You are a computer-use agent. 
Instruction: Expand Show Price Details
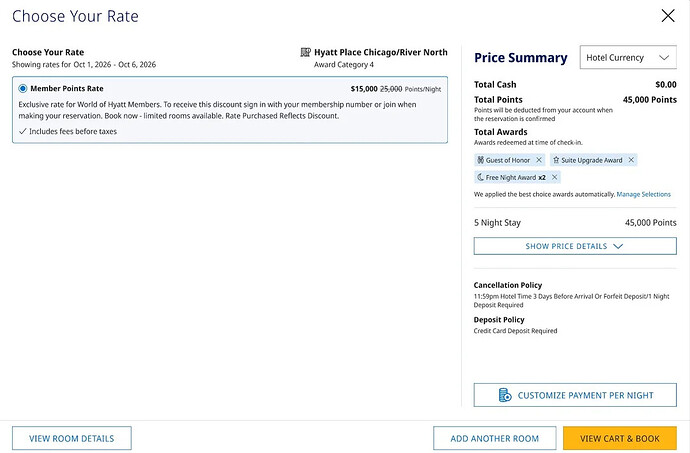(575, 246)
